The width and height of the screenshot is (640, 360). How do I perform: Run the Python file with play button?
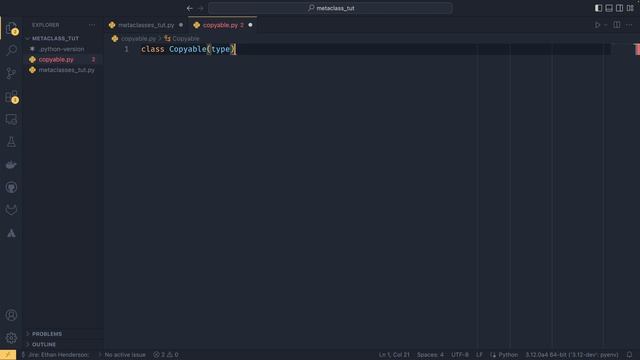click(x=597, y=25)
